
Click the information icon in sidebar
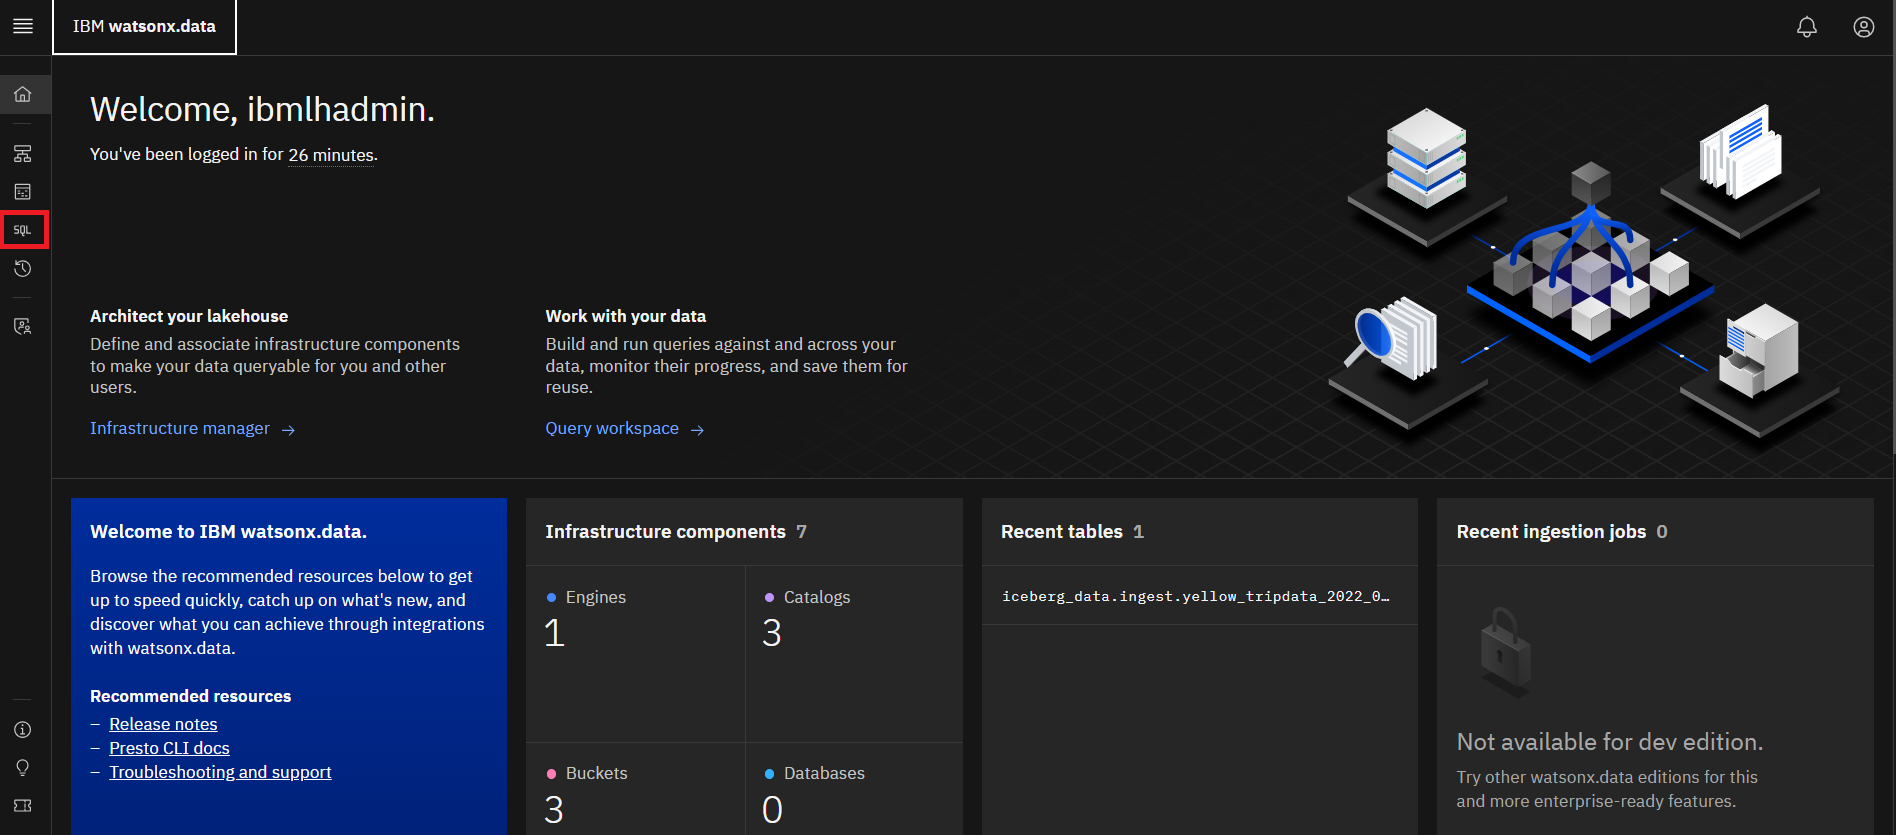tap(23, 730)
